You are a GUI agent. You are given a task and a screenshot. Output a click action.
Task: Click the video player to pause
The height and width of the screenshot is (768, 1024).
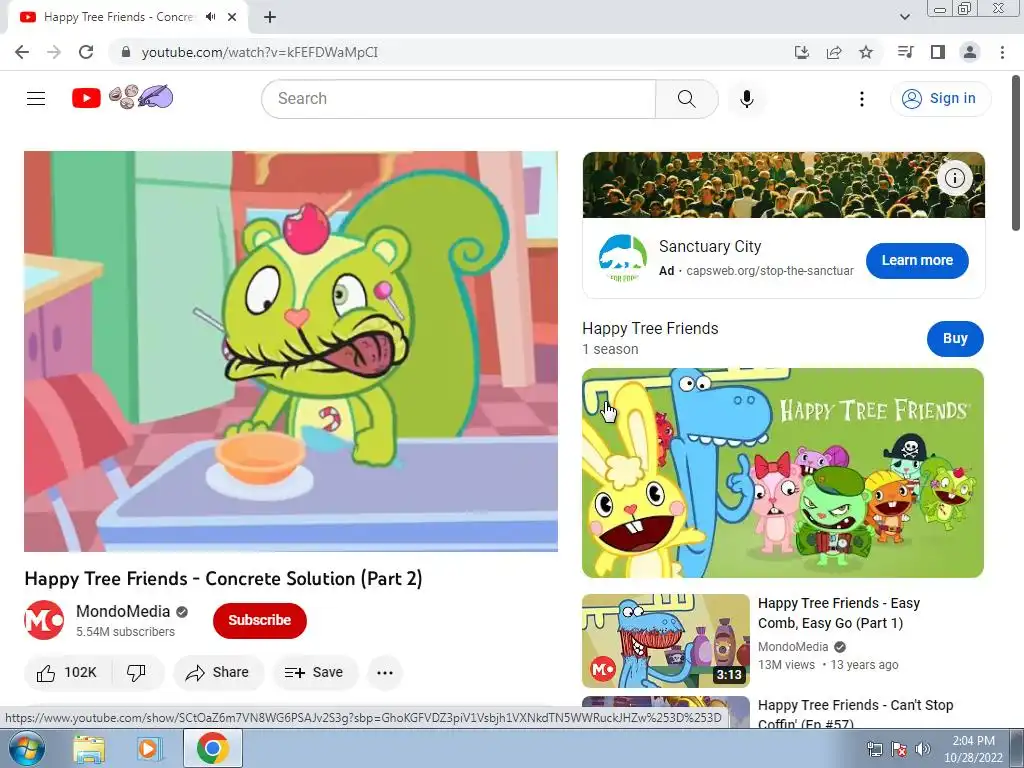click(291, 351)
